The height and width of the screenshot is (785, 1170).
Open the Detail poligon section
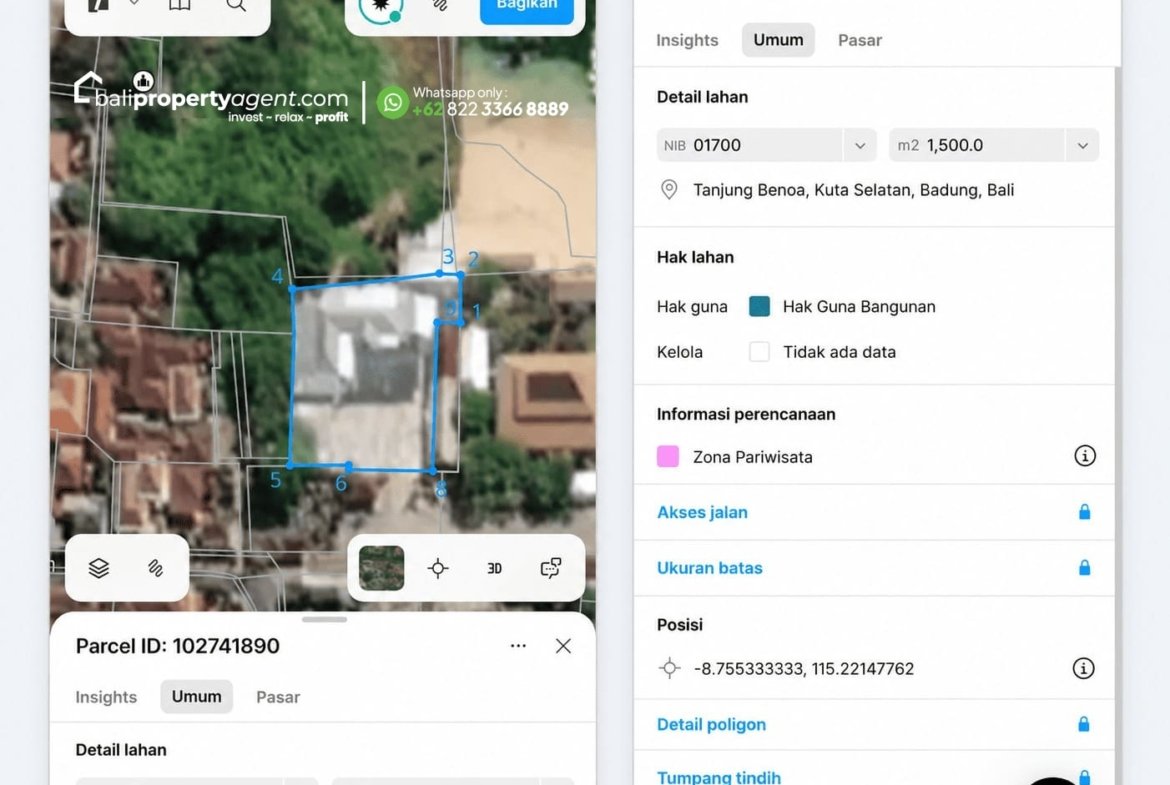coord(874,724)
